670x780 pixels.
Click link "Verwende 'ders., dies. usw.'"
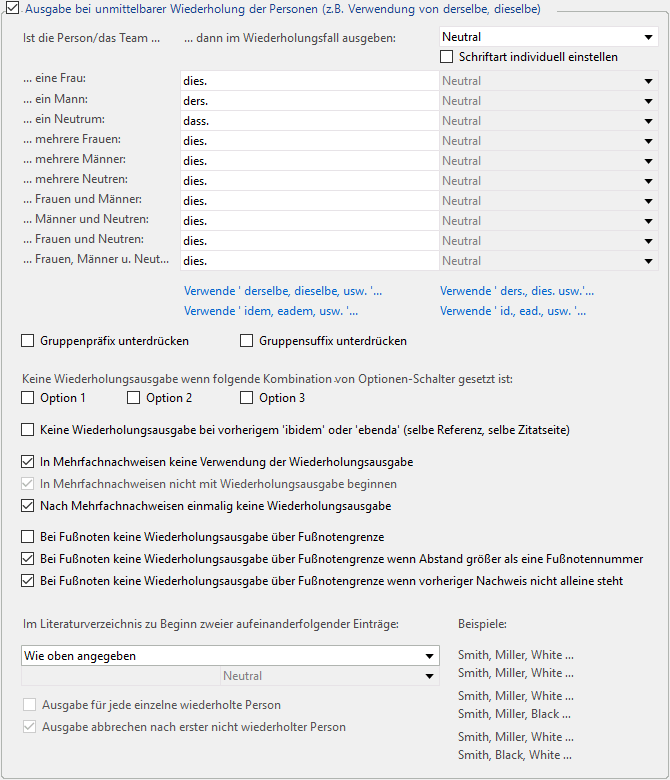517,291
